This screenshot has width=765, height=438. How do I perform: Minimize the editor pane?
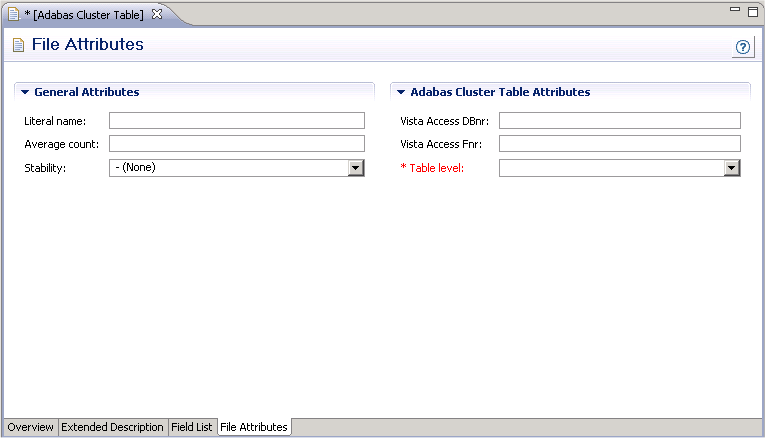[x=736, y=9]
